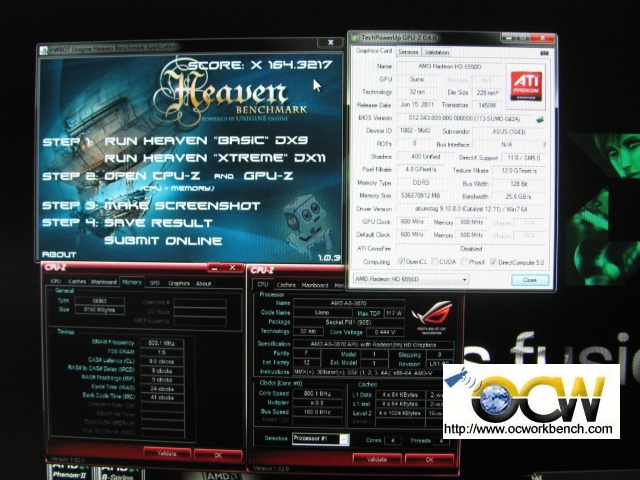Open the SPD tab in left CPU-Z window
Viewport: 640px width, 480px height.
coord(154,282)
